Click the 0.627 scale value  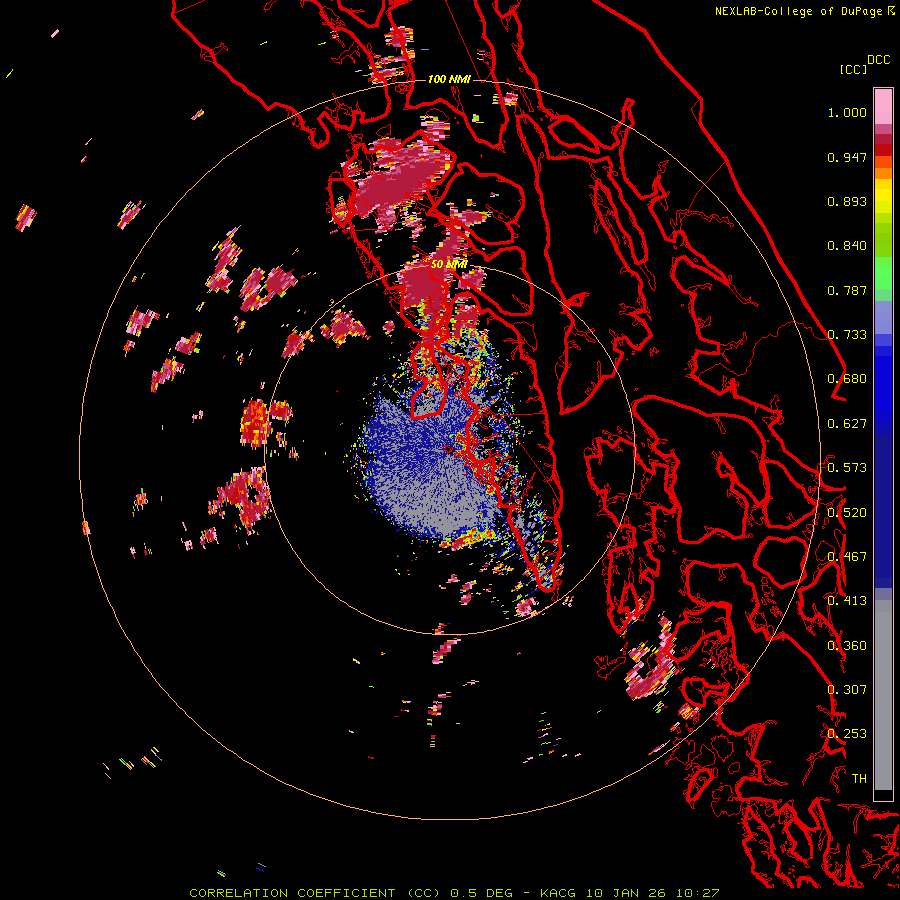pyautogui.click(x=847, y=424)
